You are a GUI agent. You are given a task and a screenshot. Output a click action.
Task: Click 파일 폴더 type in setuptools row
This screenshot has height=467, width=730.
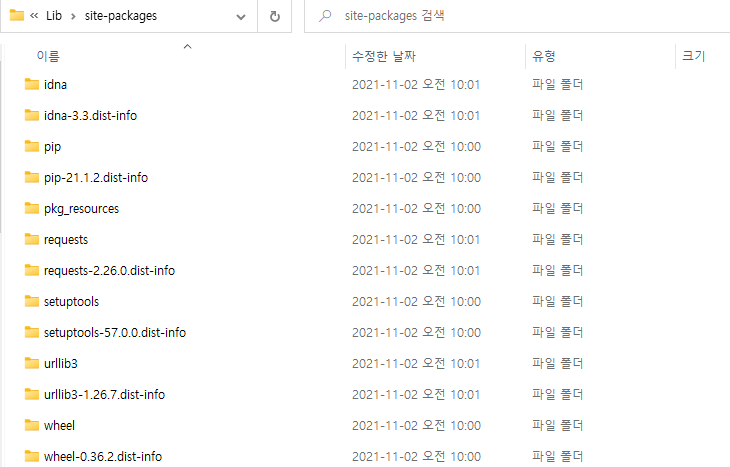(557, 302)
